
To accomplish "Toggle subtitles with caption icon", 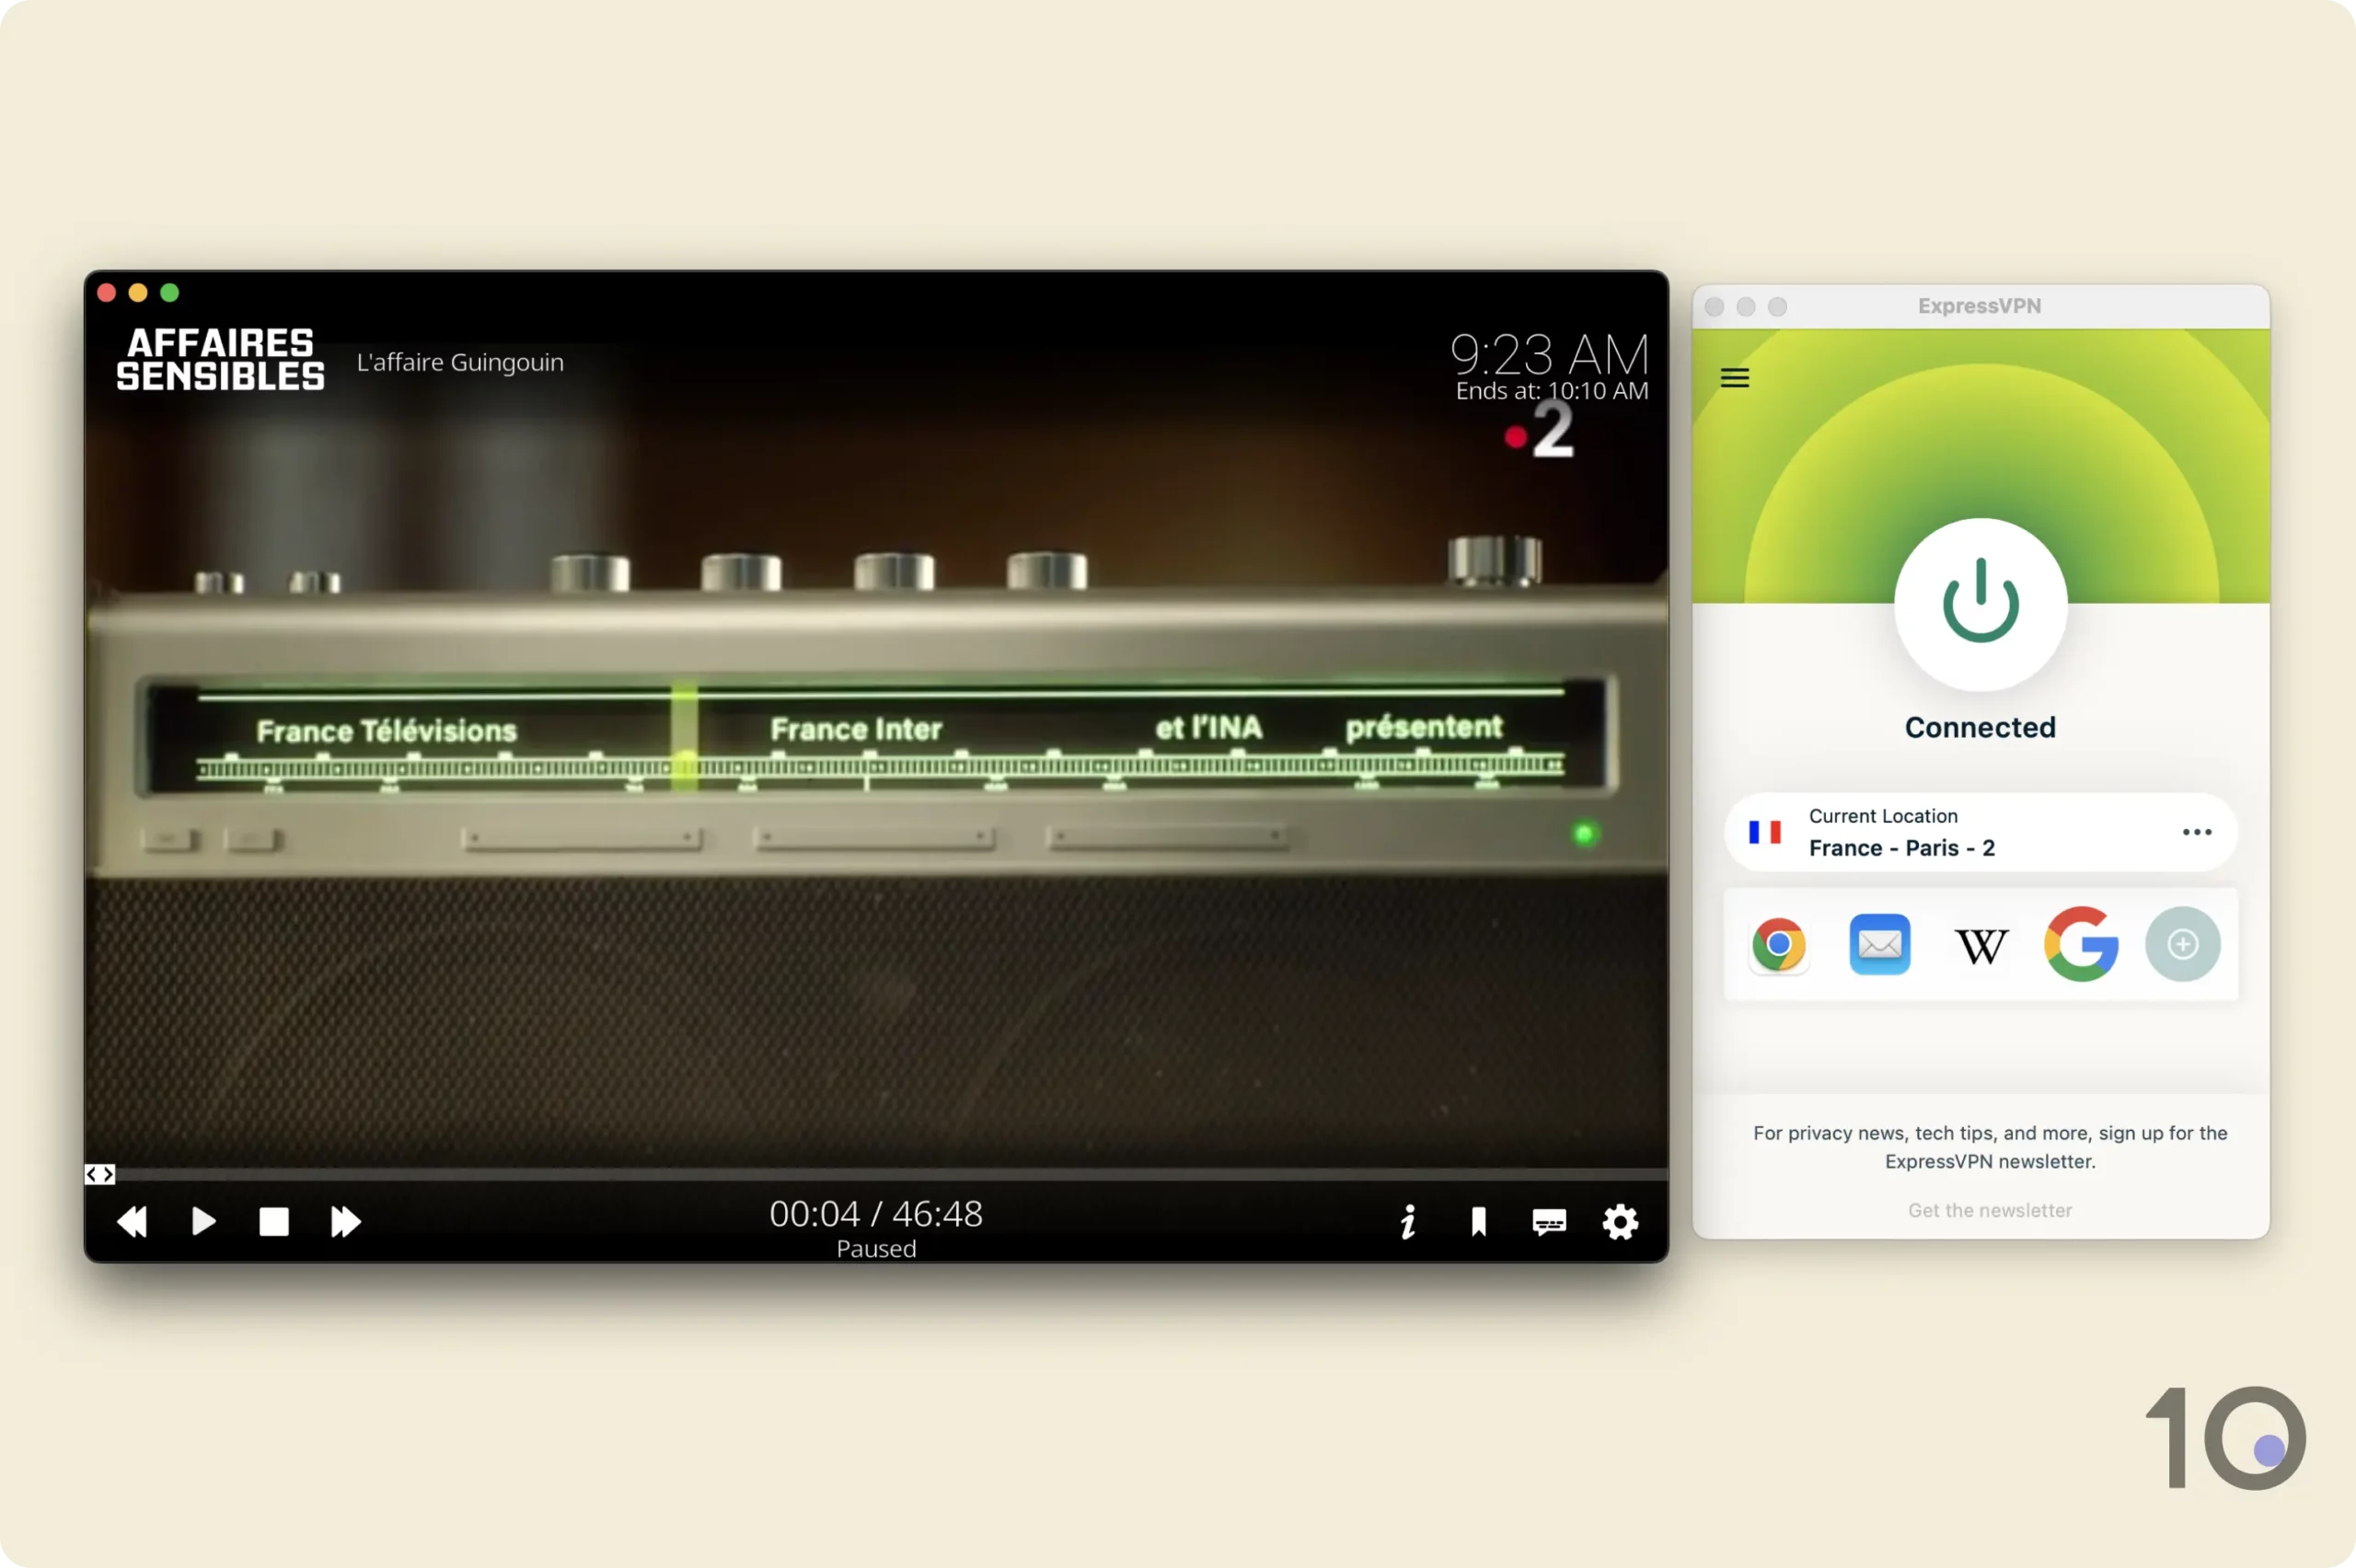I will point(1547,1221).
